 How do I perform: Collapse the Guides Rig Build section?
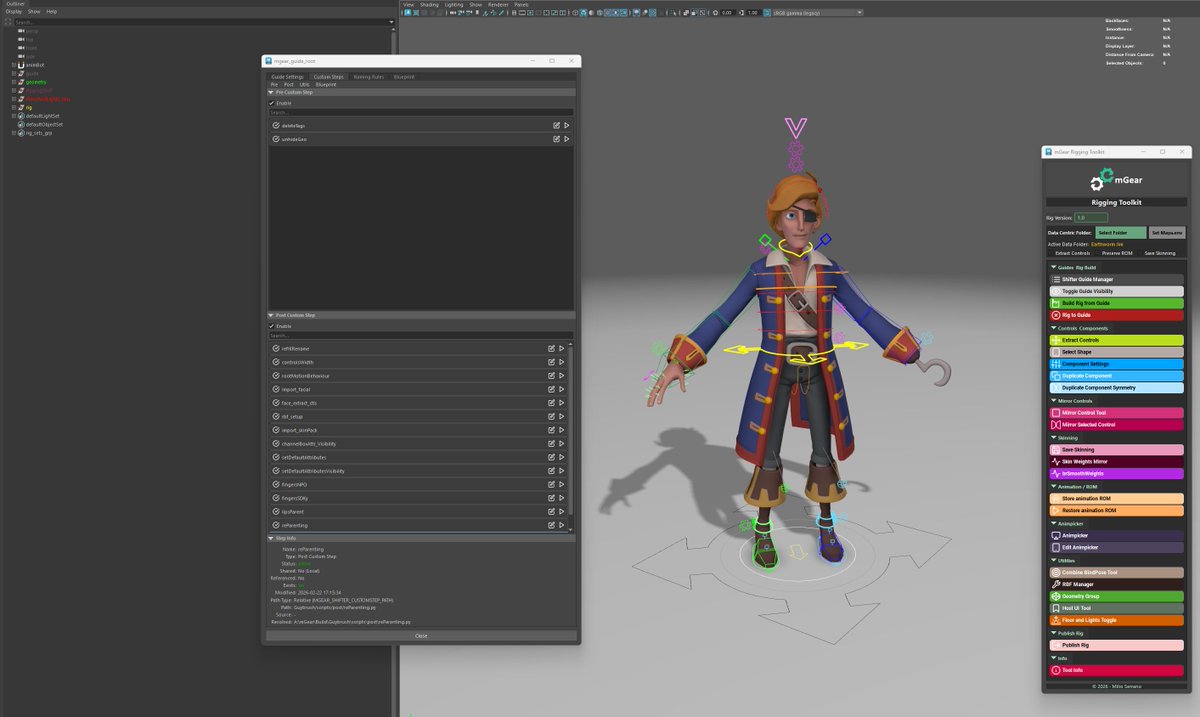tap(1053, 267)
